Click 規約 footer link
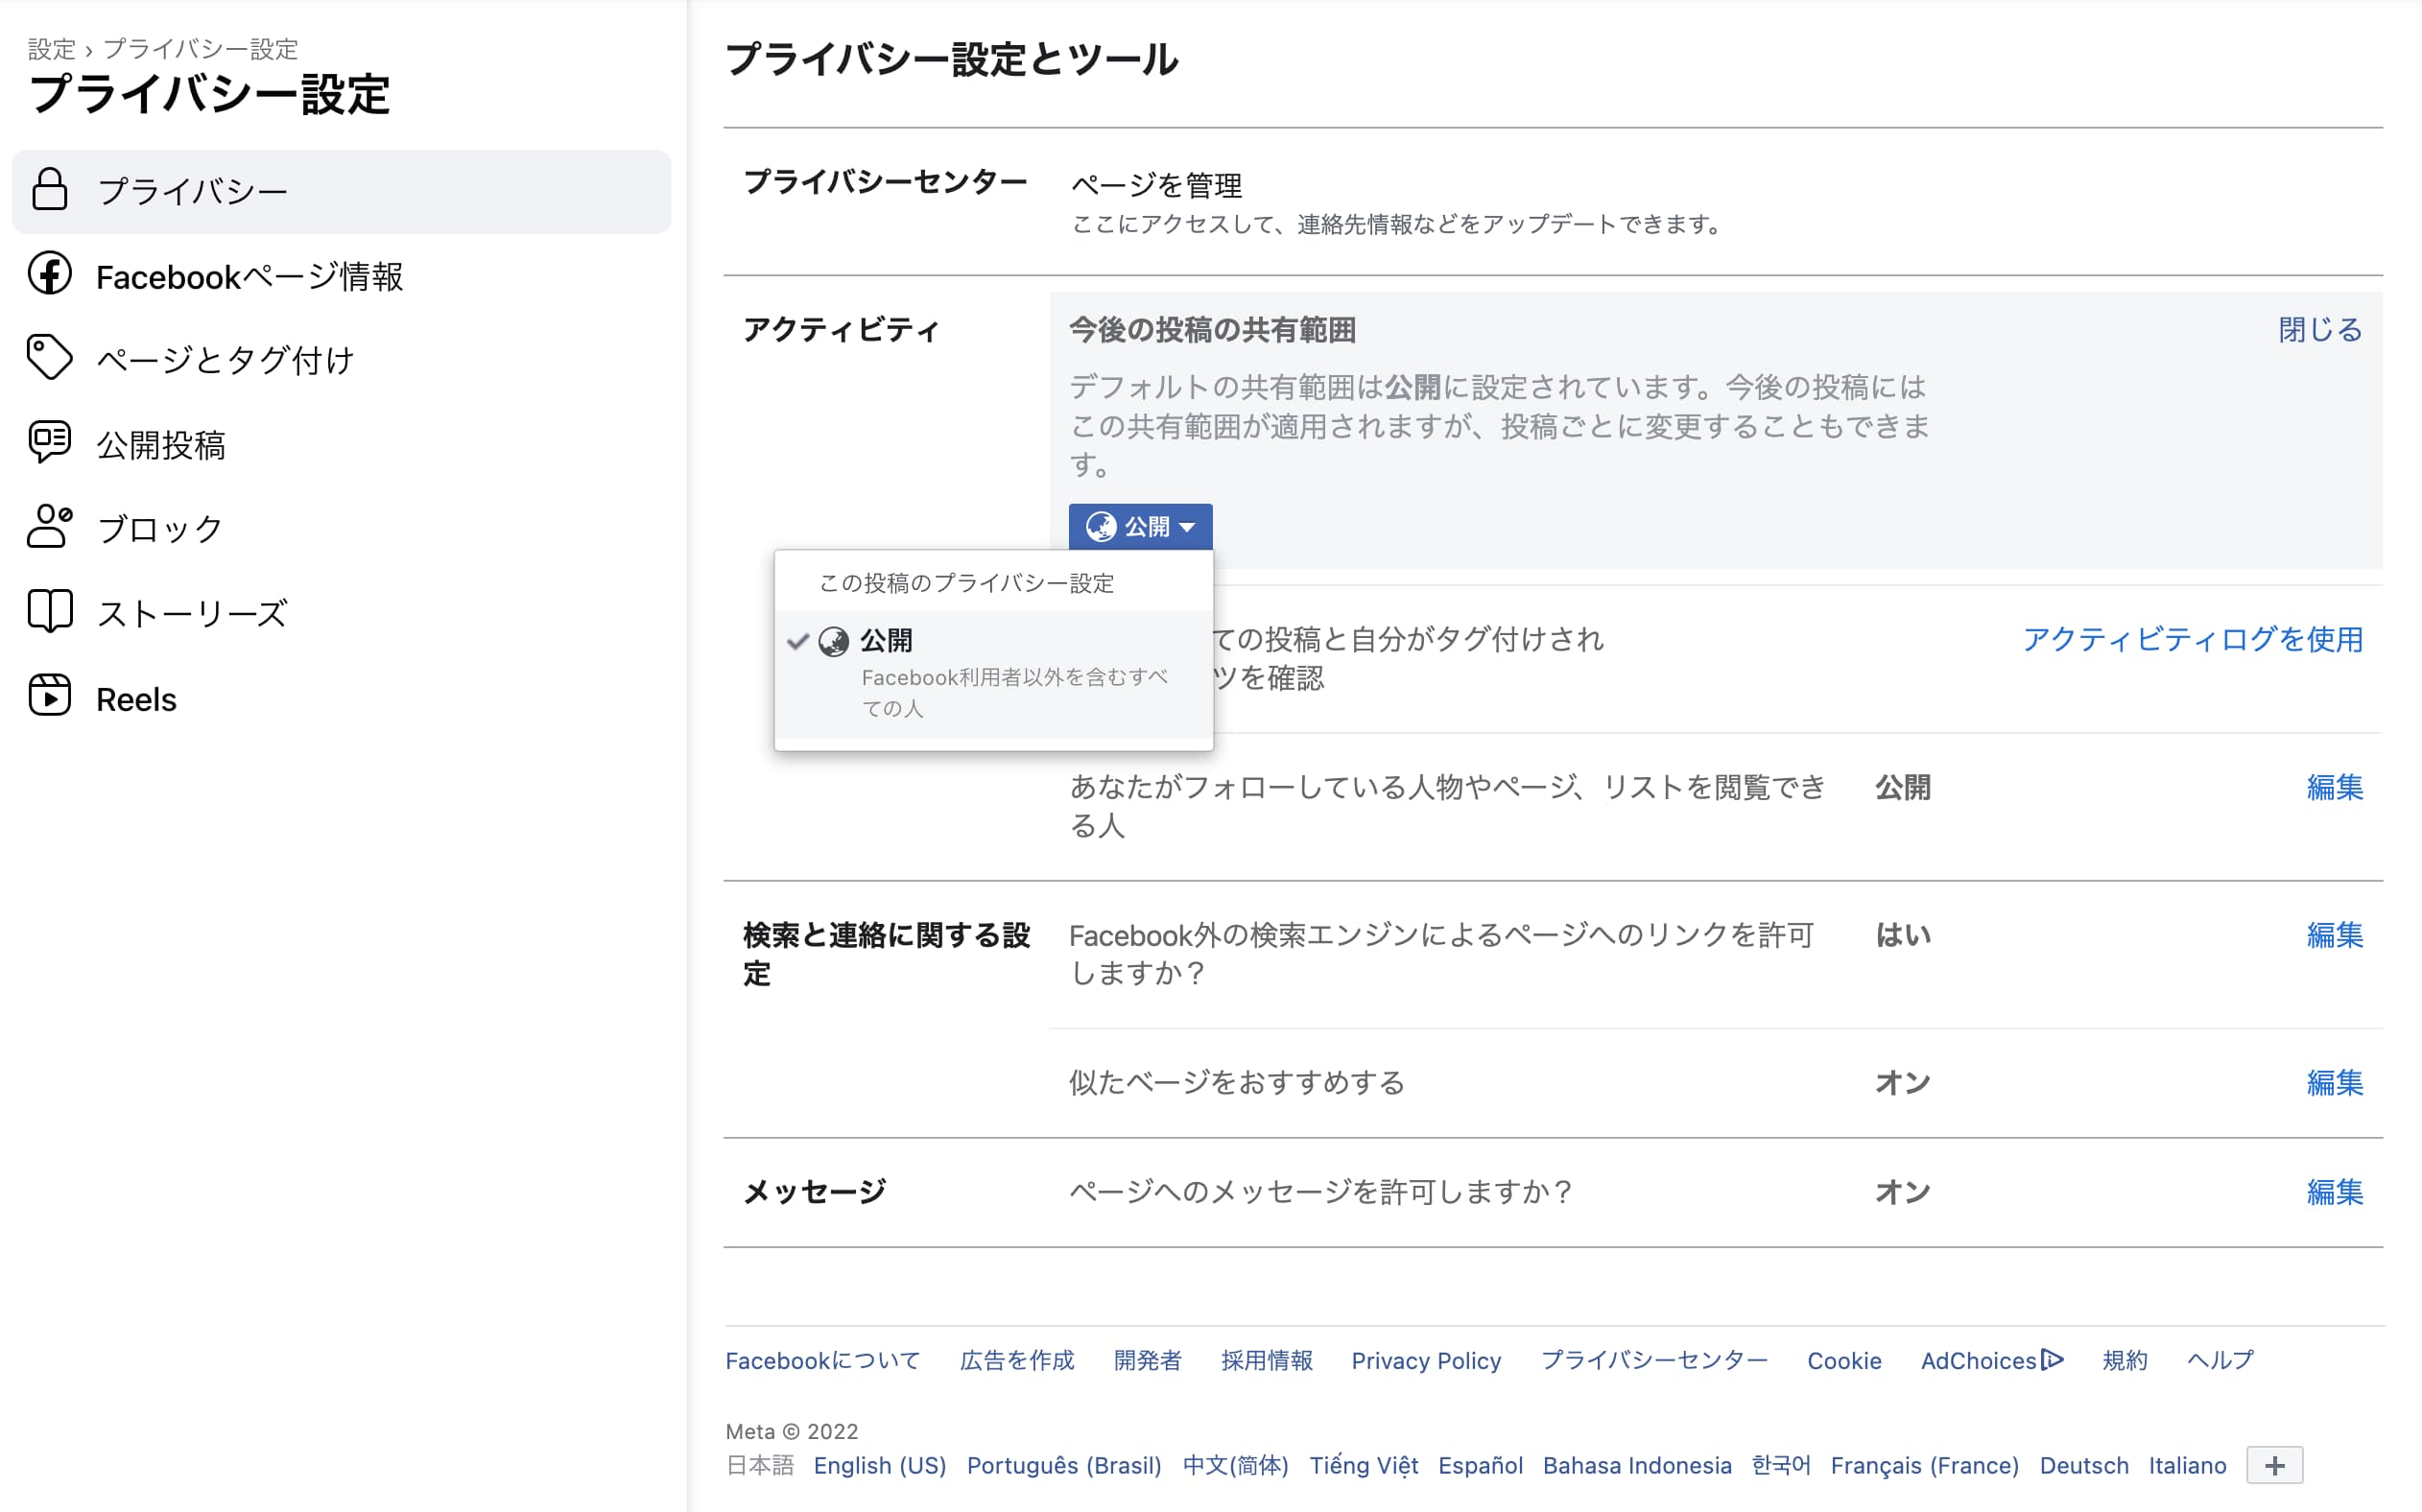The height and width of the screenshot is (1512, 2422). [x=2125, y=1360]
